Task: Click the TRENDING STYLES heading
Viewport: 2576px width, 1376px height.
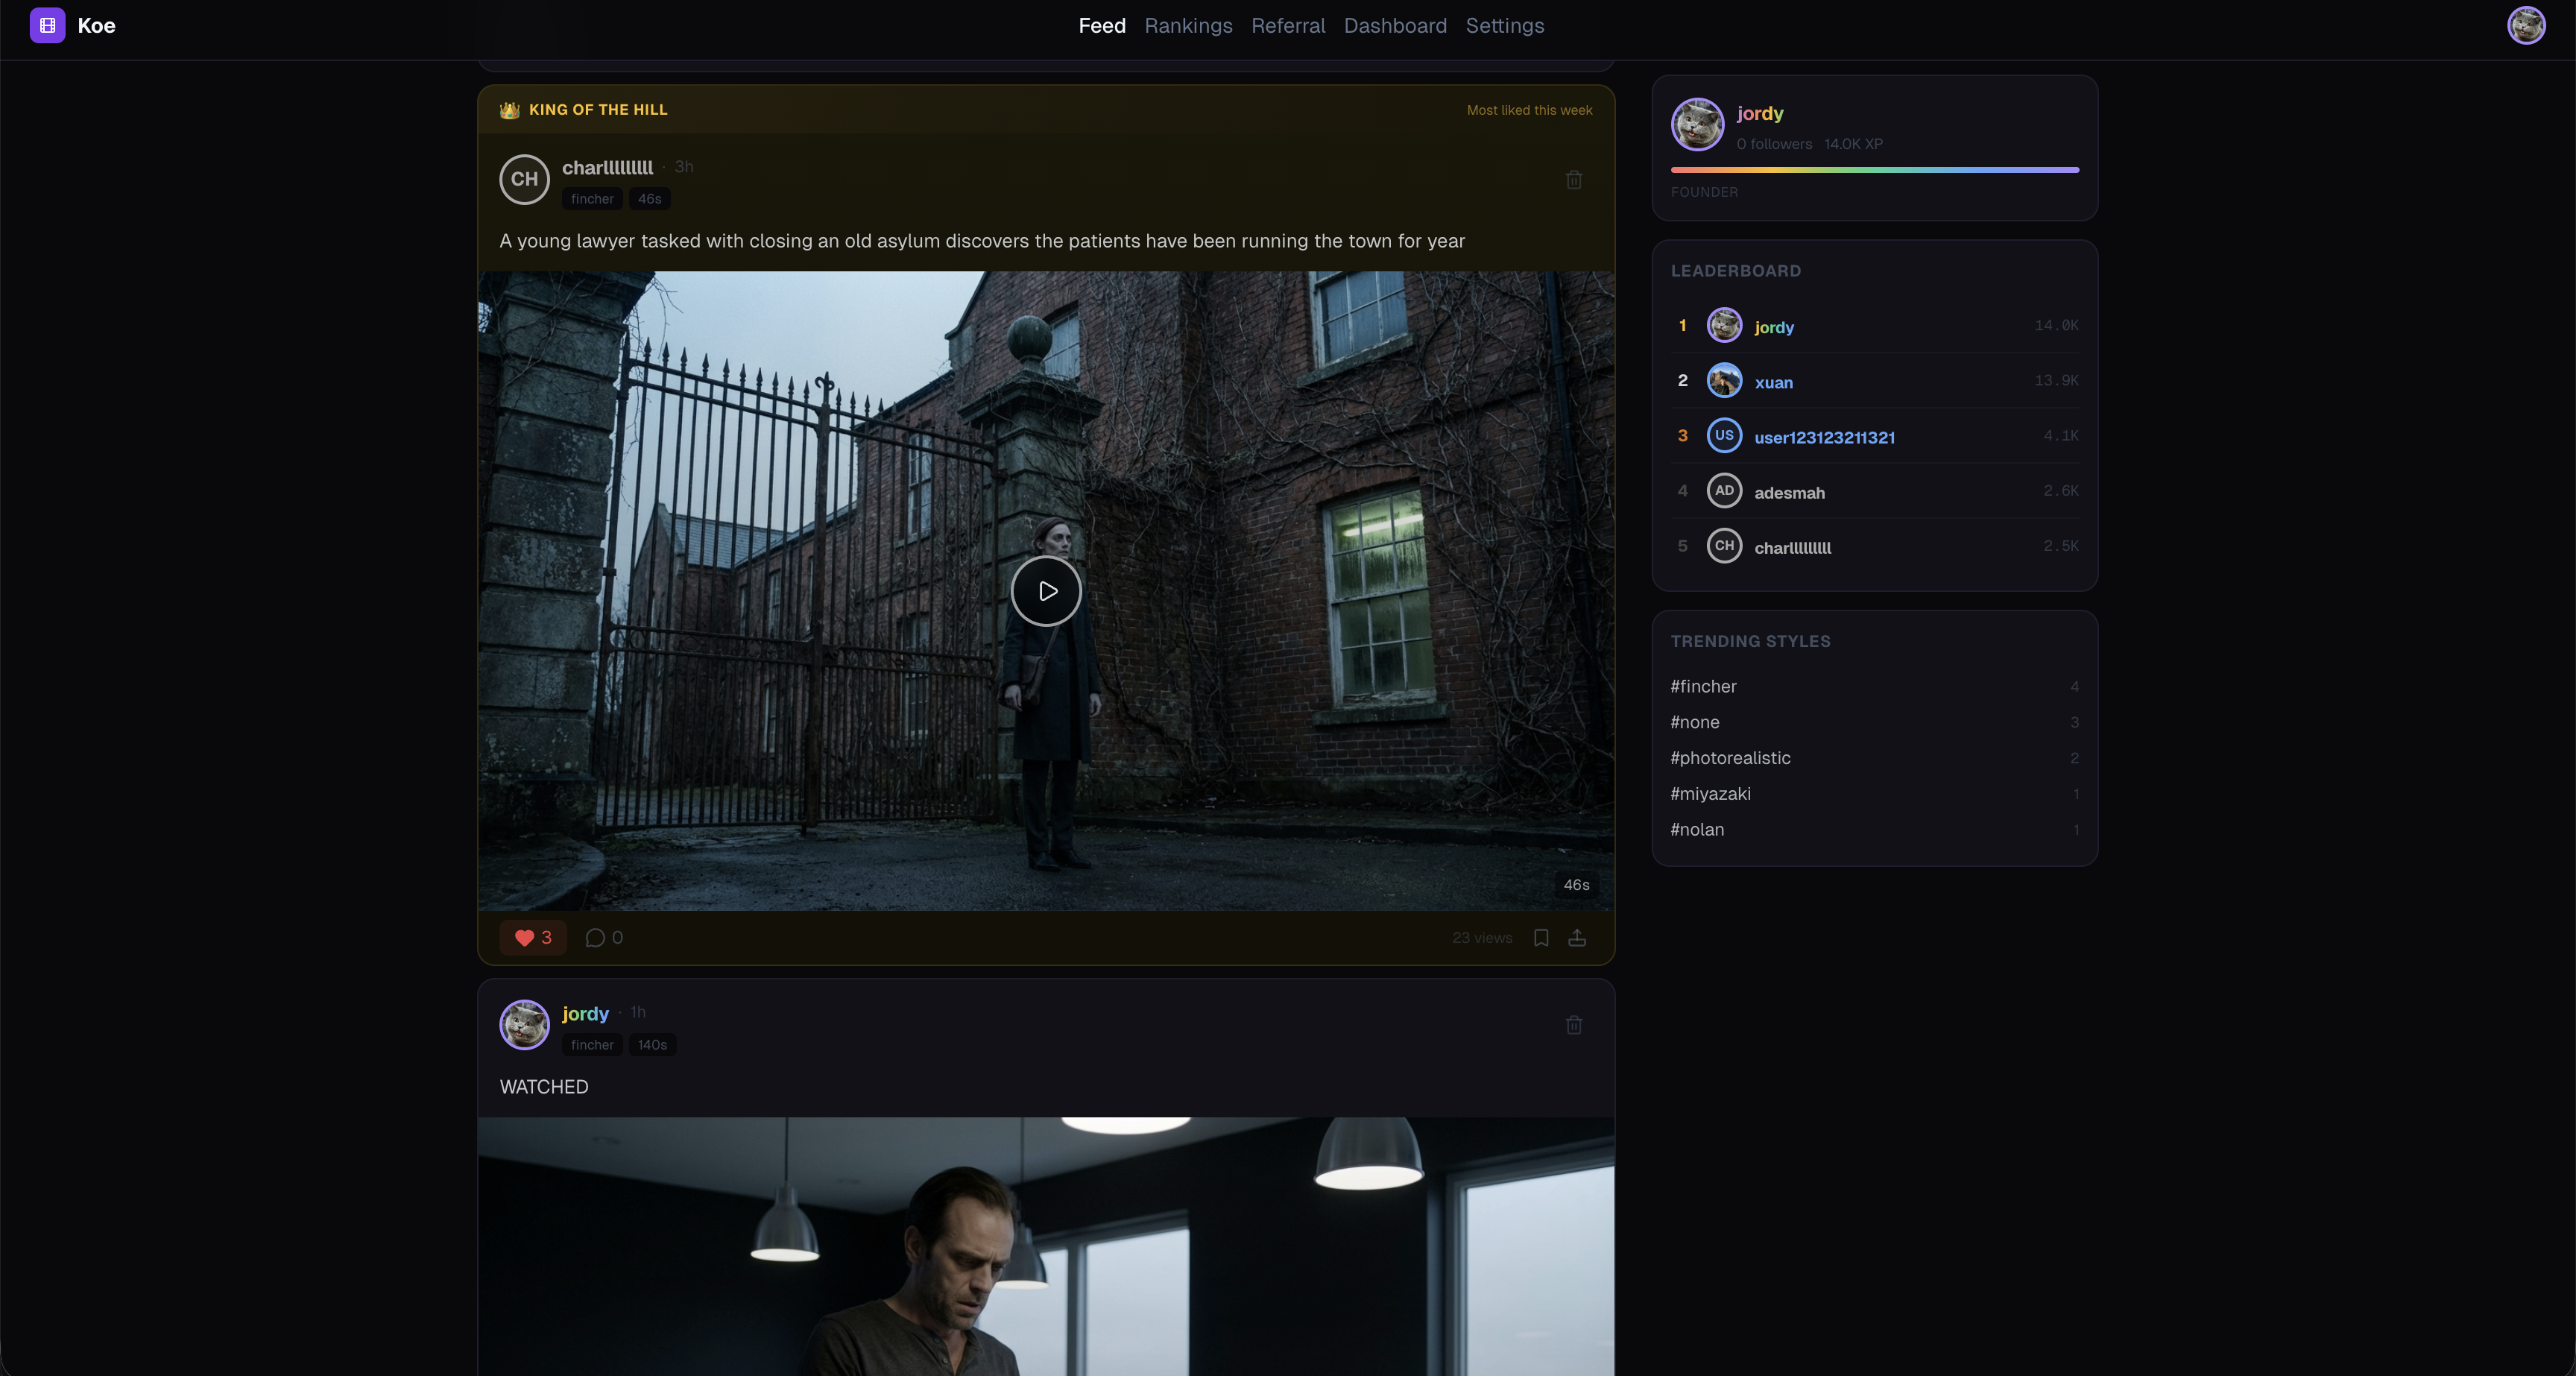Action: (x=1750, y=641)
